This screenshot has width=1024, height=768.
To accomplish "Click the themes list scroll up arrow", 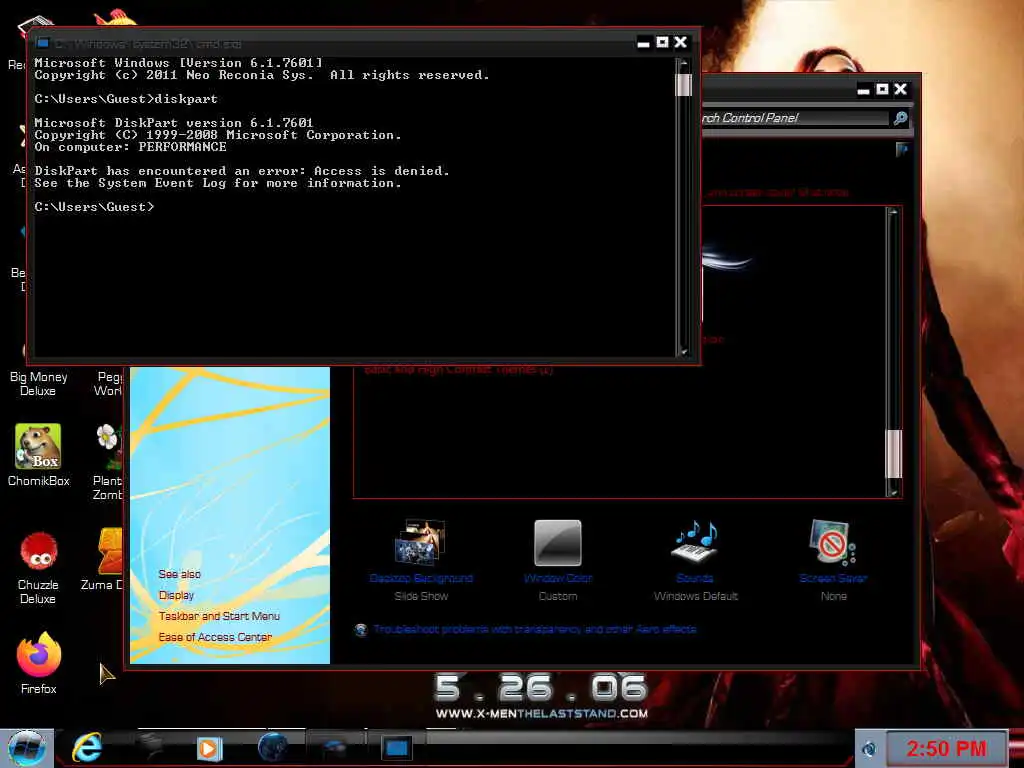I will coord(893,213).
